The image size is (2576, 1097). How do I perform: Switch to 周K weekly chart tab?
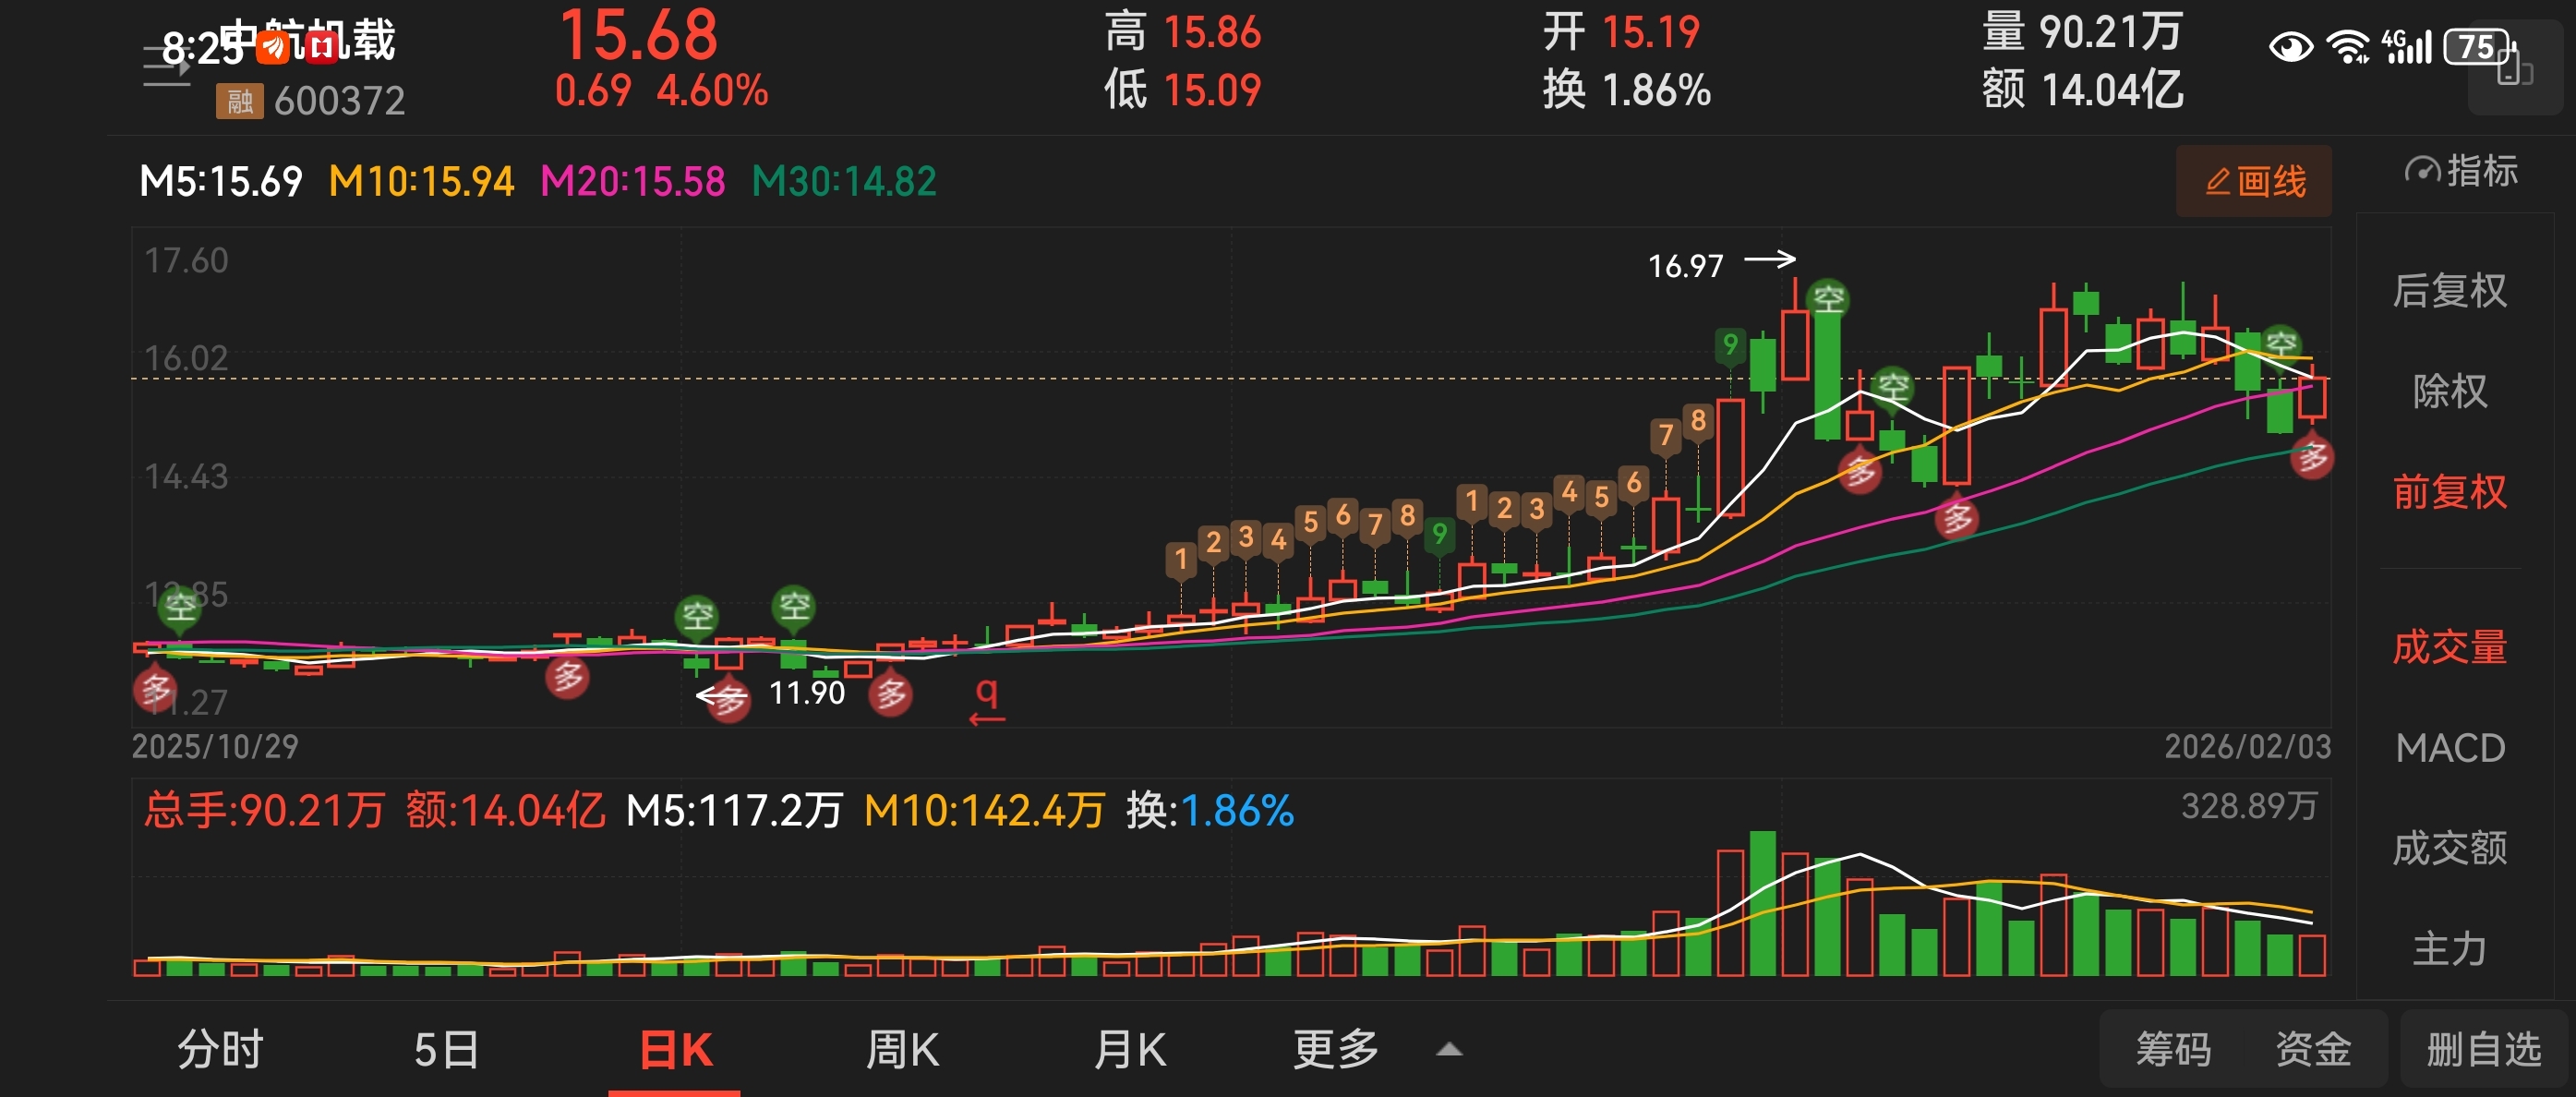tap(902, 1050)
